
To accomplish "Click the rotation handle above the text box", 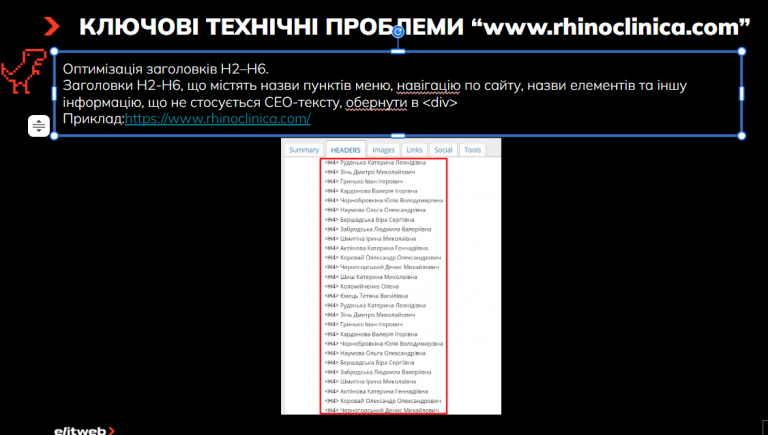I will pyautogui.click(x=398, y=32).
